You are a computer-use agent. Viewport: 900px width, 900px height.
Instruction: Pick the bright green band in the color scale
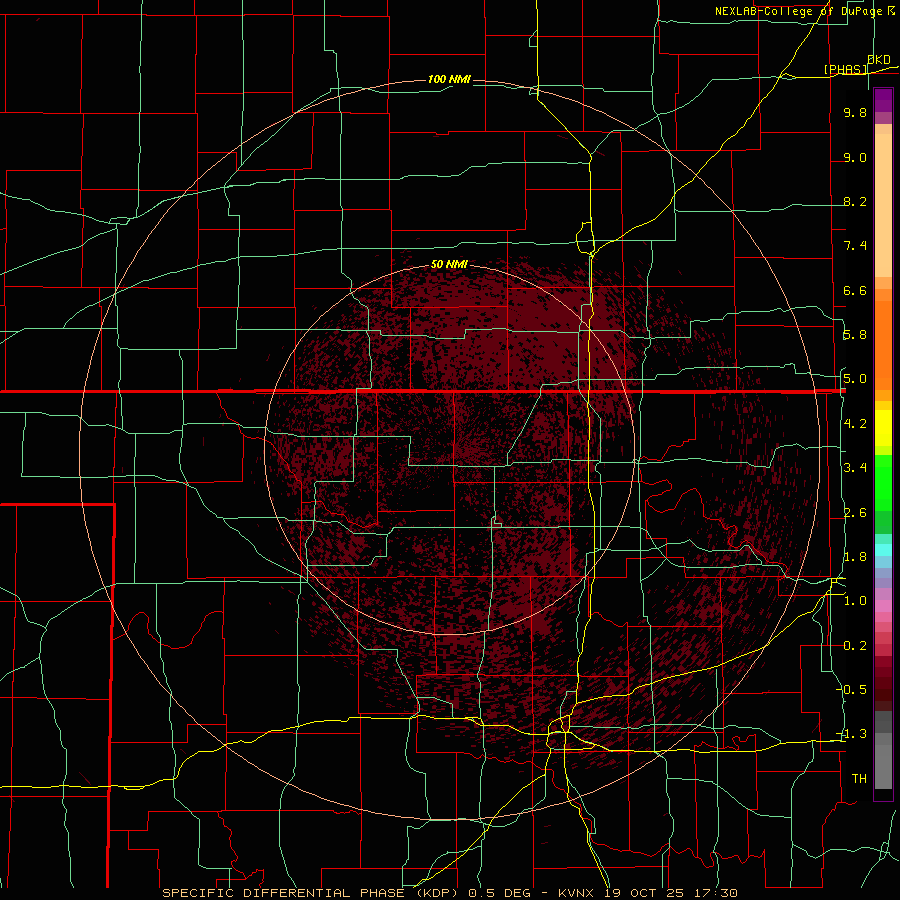click(x=883, y=484)
